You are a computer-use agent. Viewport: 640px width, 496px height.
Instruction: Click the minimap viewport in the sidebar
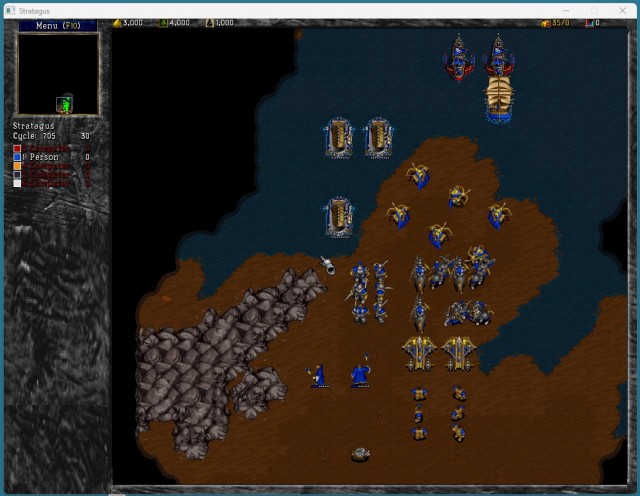click(x=64, y=105)
